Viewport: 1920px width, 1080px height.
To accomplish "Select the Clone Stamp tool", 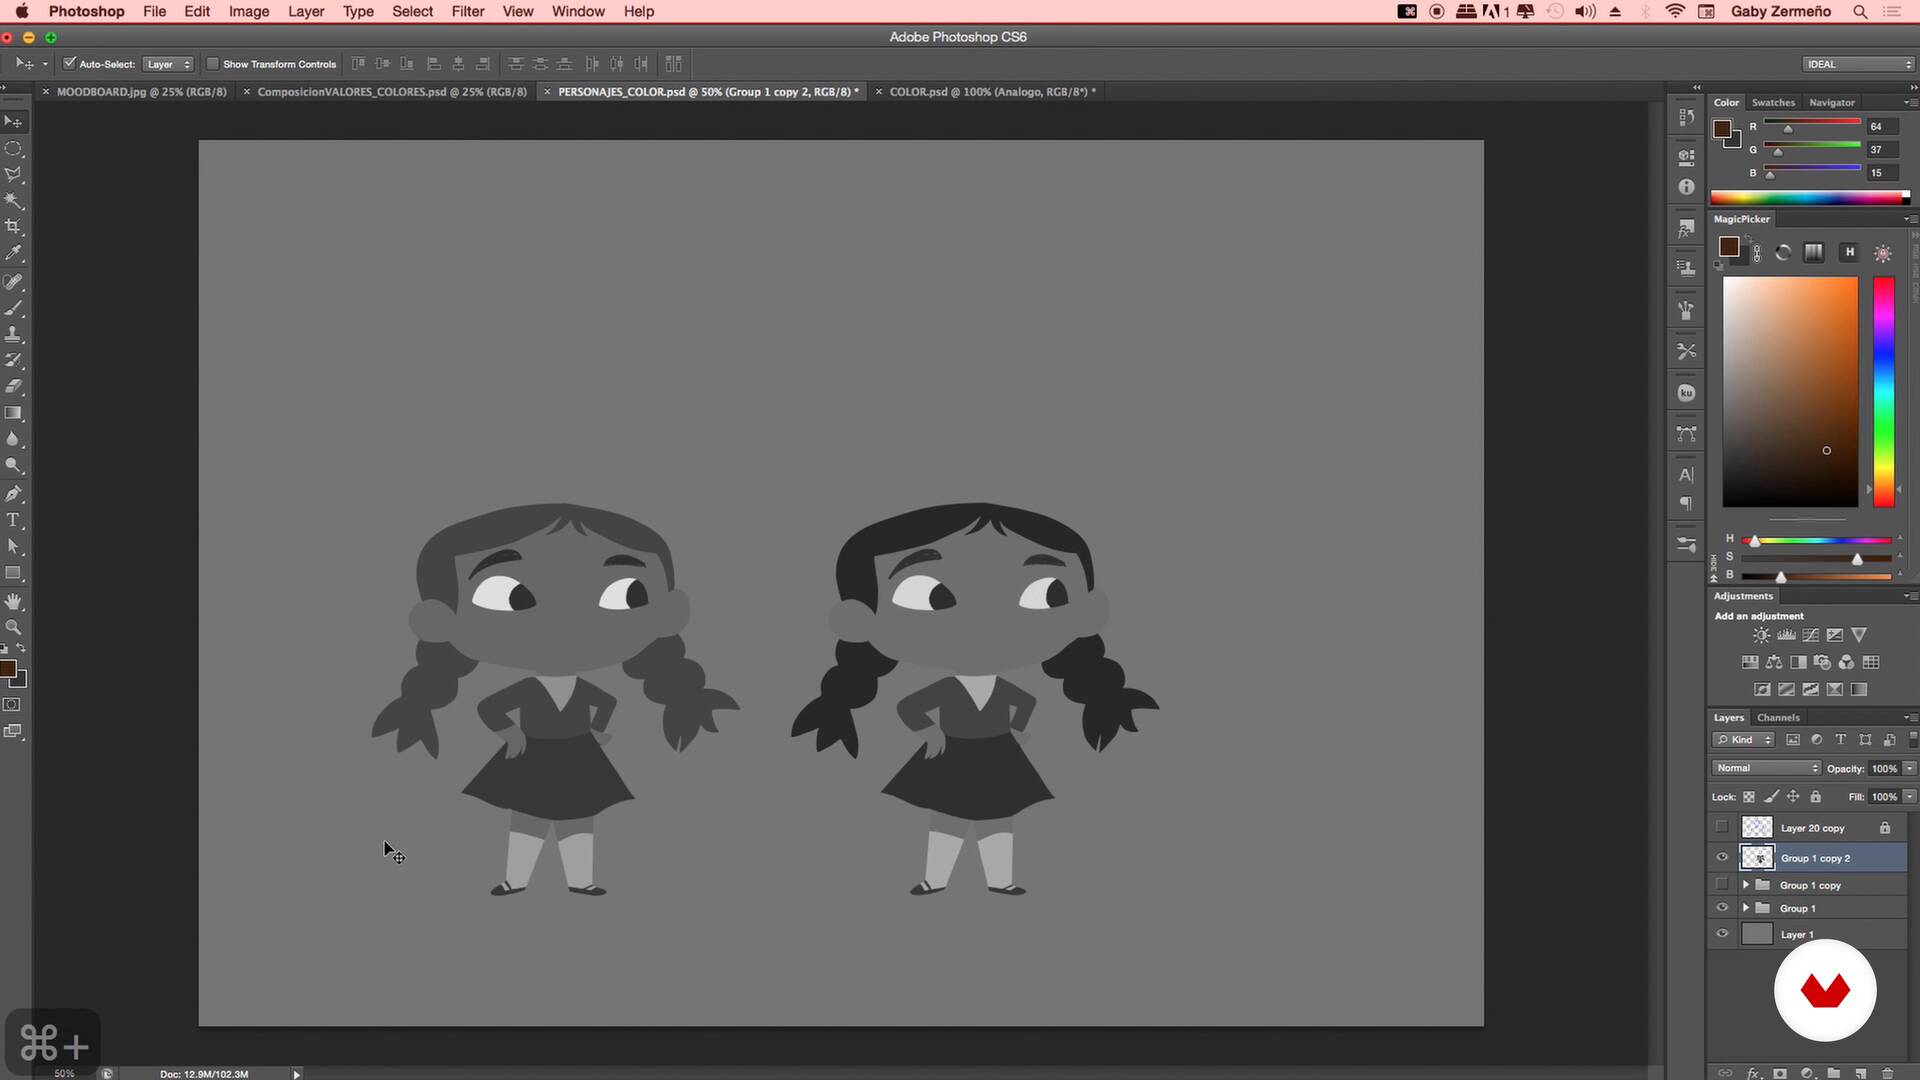I will (x=14, y=334).
